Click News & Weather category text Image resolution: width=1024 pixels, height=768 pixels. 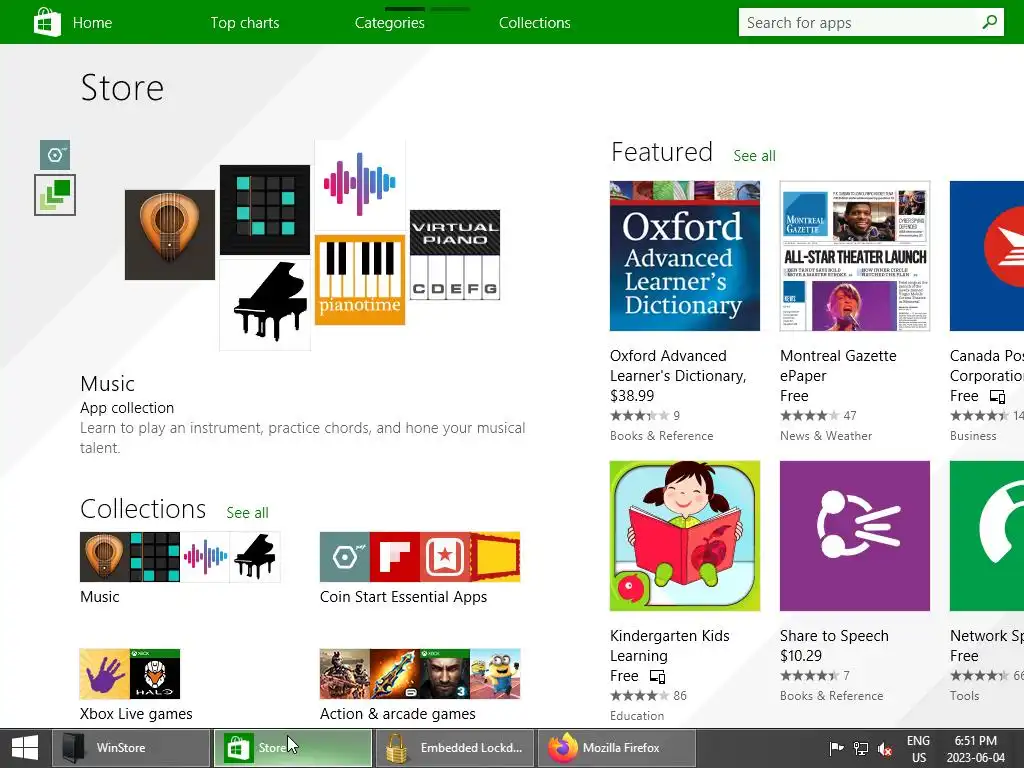pos(825,436)
